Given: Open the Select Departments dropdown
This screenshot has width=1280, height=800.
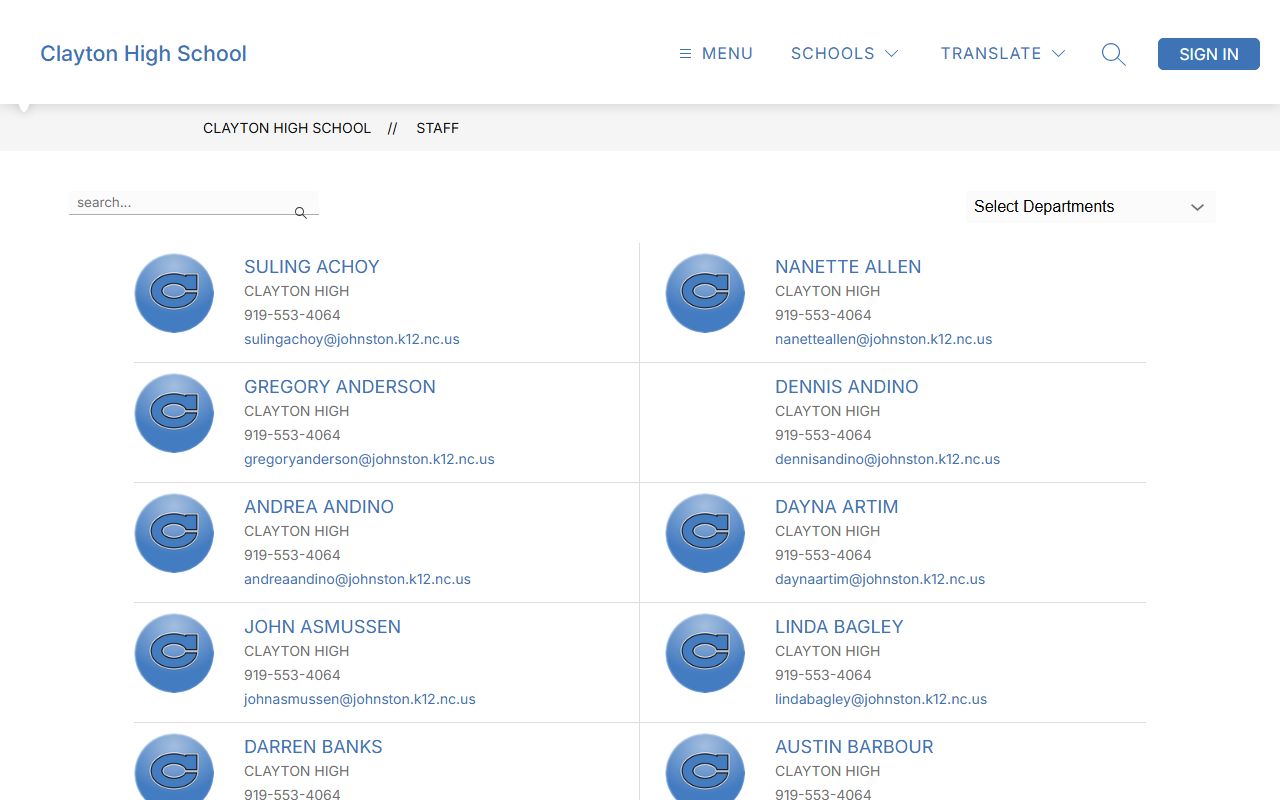Looking at the screenshot, I should [1091, 207].
